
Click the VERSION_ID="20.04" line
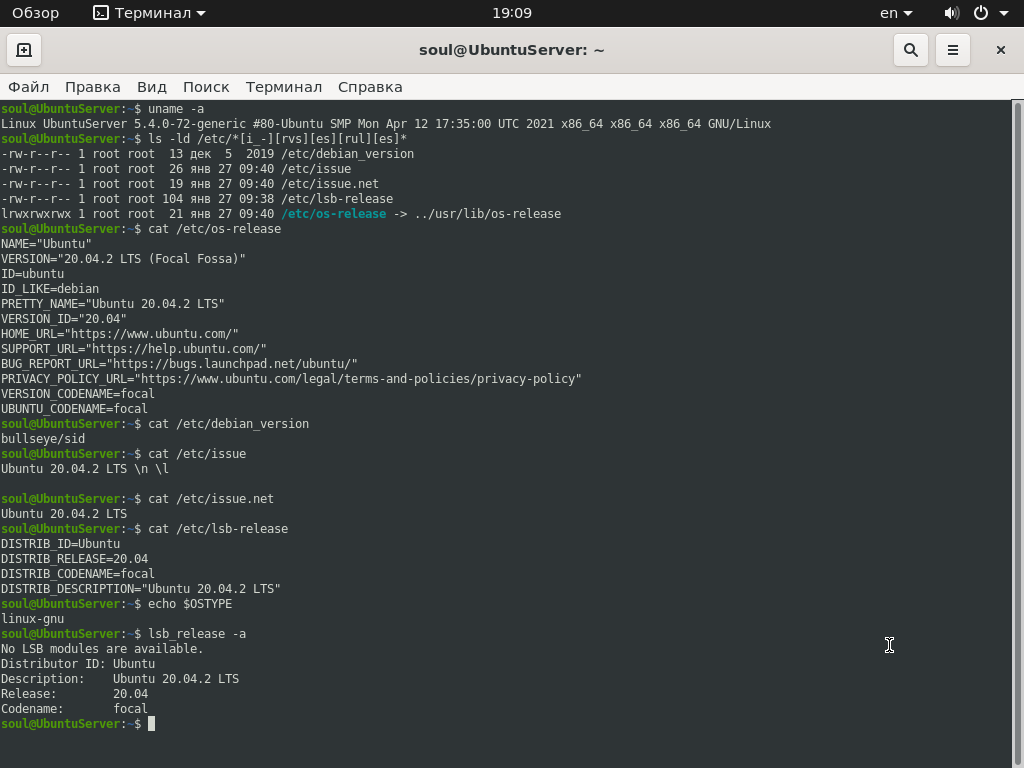[64, 319]
